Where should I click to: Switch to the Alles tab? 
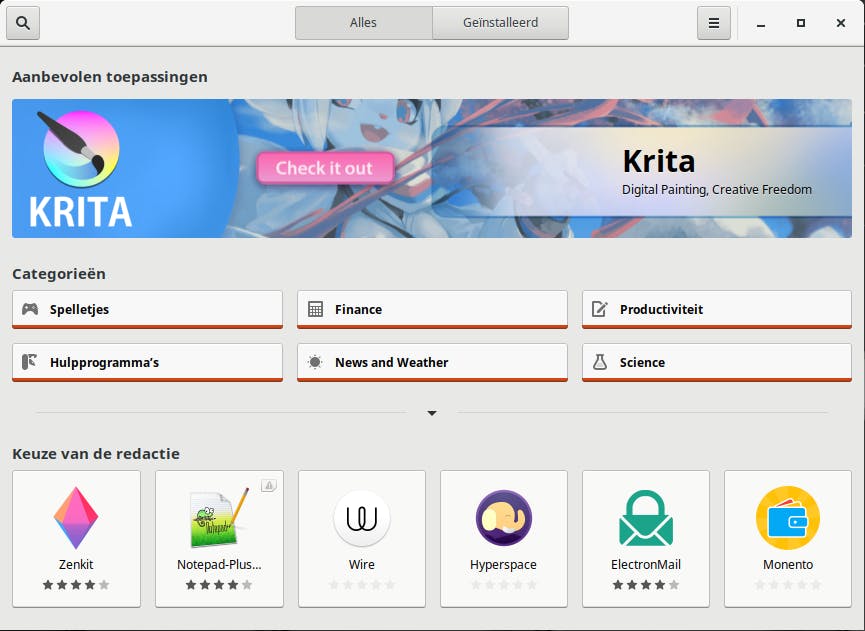pyautogui.click(x=364, y=23)
